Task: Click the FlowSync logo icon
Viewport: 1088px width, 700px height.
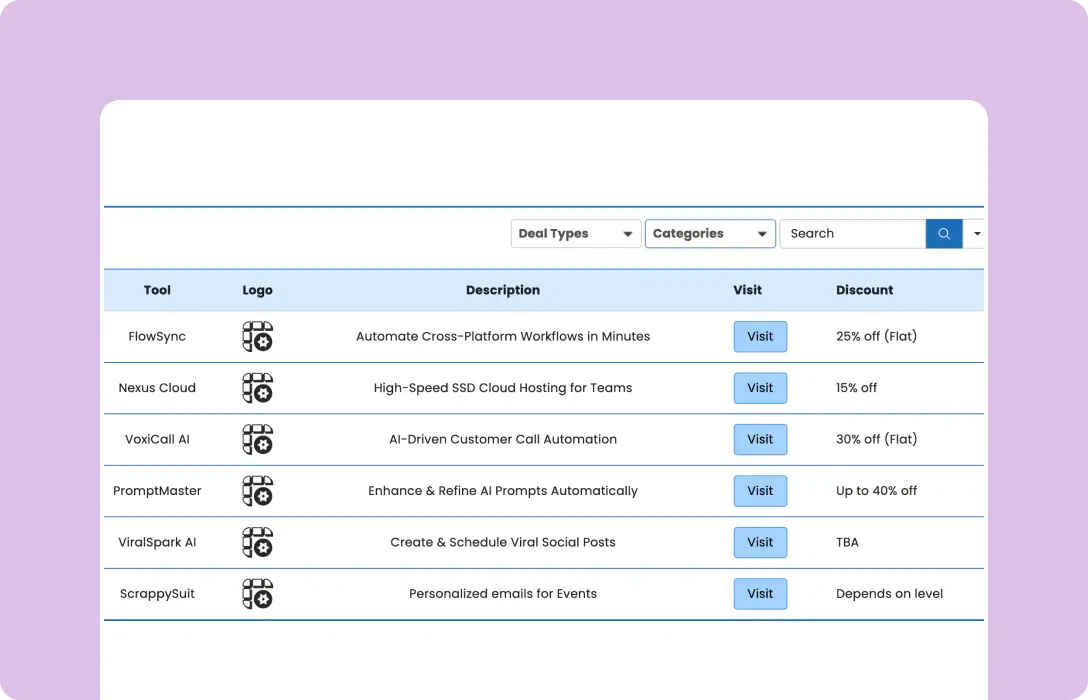Action: click(257, 337)
